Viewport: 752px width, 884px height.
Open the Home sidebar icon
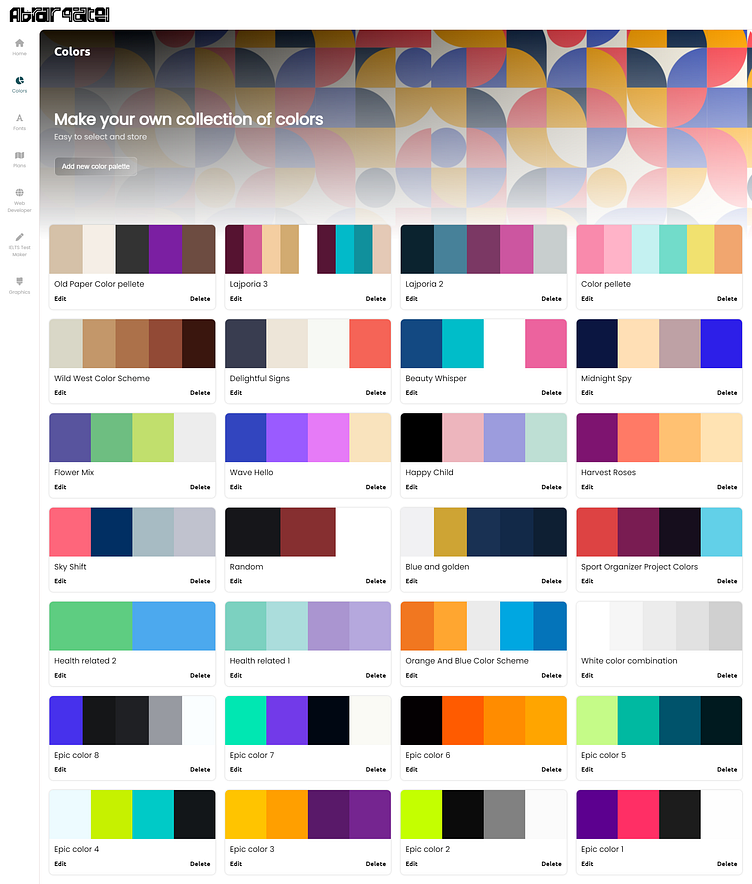pos(19,43)
